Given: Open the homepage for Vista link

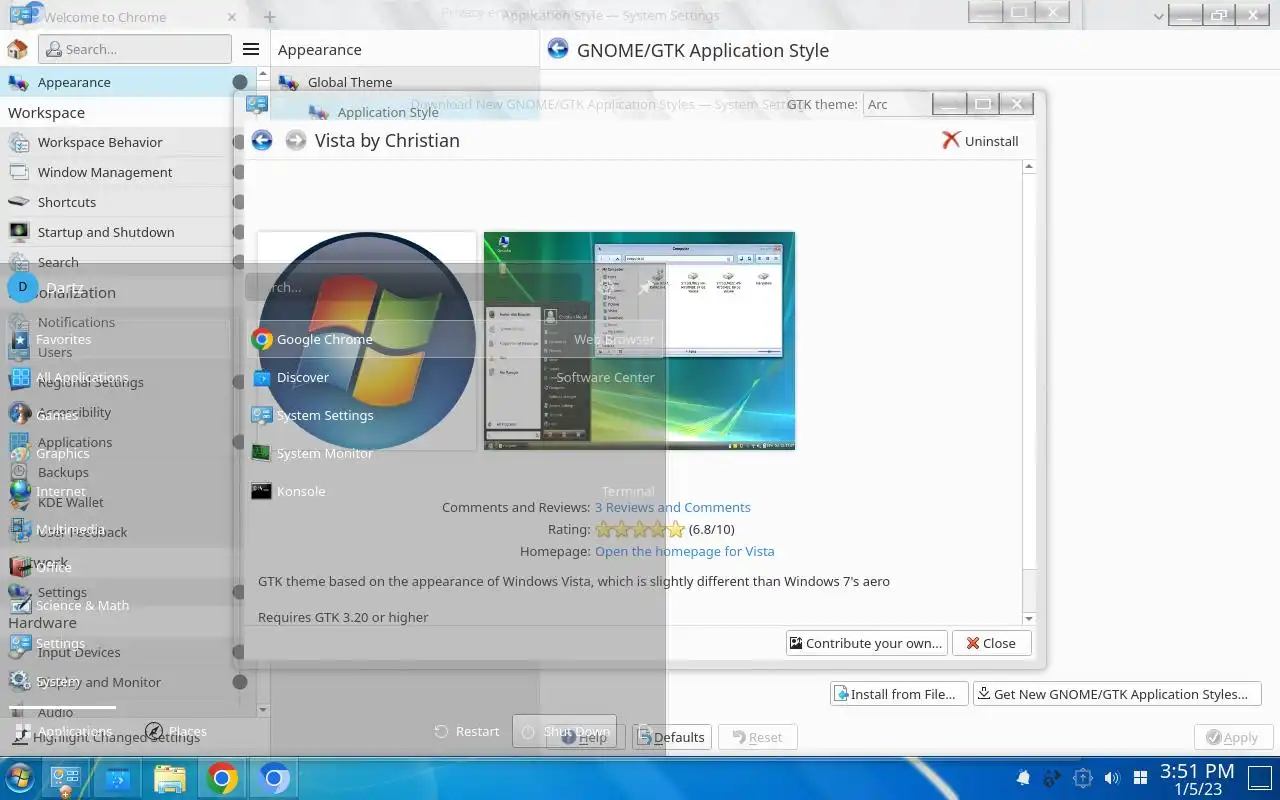Looking at the screenshot, I should 684,551.
